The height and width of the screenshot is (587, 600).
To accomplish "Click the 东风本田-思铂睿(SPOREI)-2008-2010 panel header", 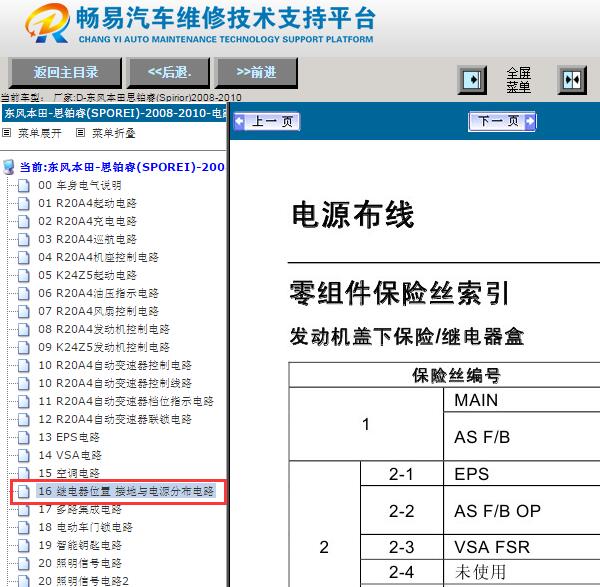I will click(x=114, y=113).
